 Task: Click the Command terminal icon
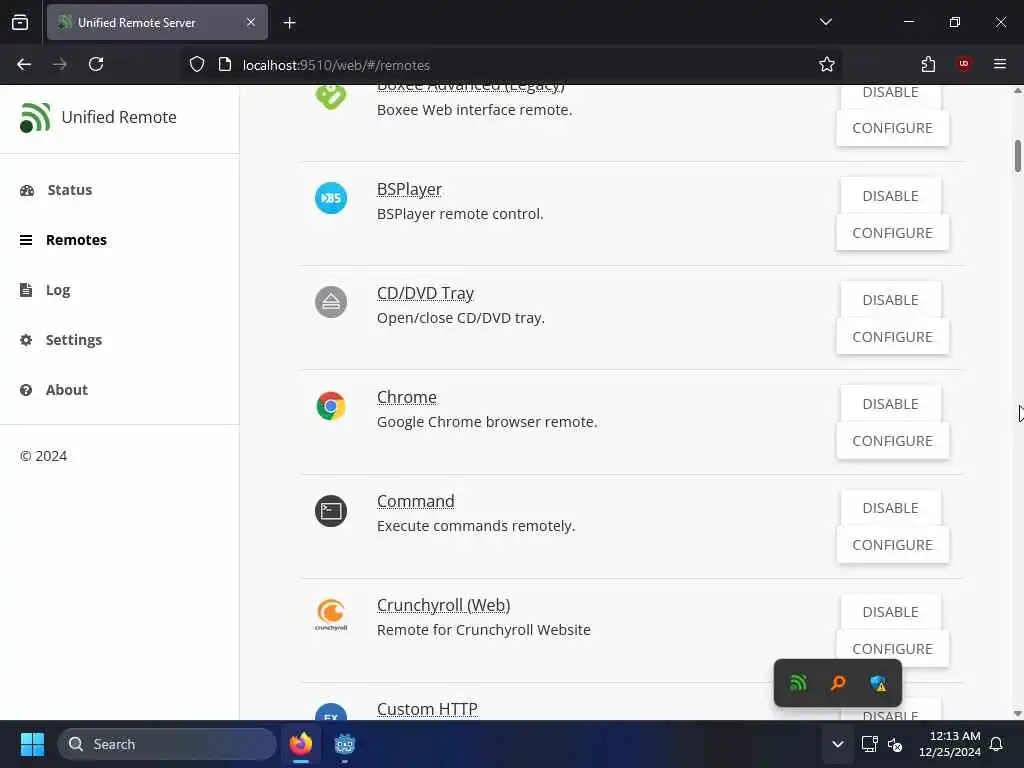pos(331,511)
